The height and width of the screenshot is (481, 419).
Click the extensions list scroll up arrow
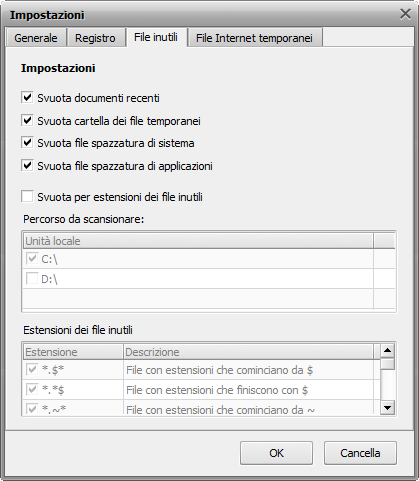tap(387, 350)
